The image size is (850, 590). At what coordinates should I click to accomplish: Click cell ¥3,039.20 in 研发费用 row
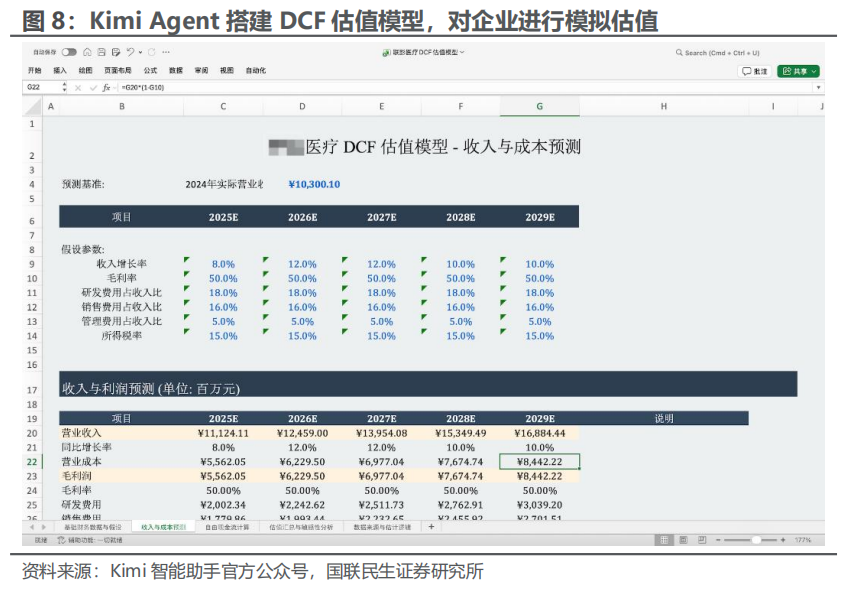[x=539, y=505]
